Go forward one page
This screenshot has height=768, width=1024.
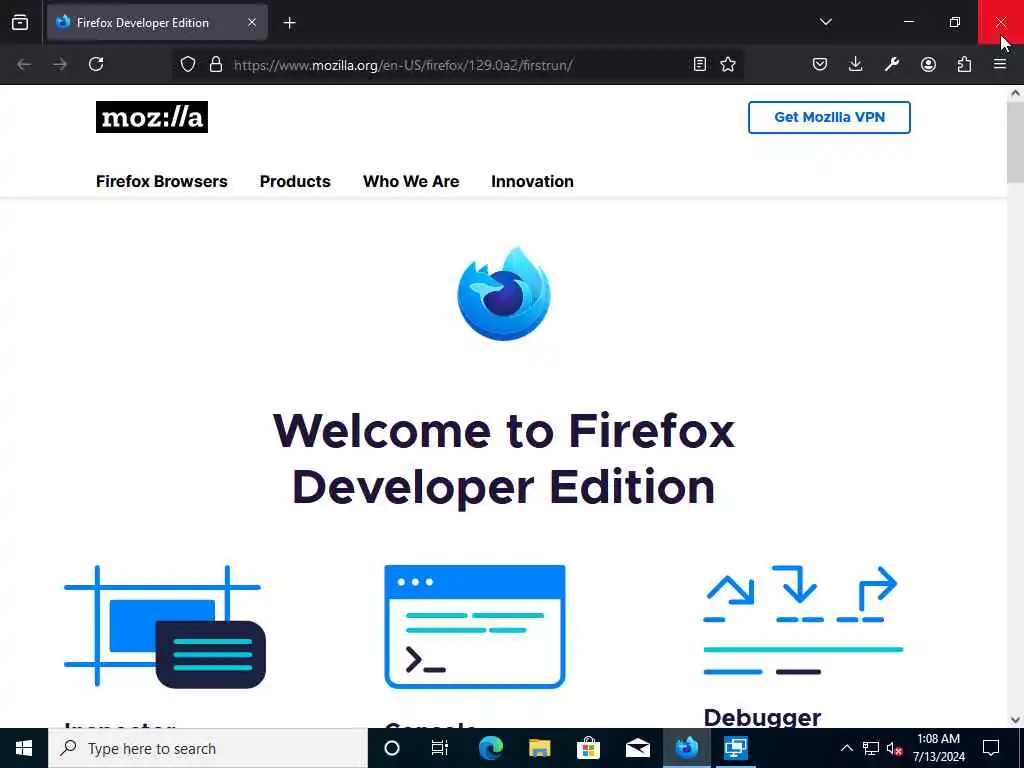[x=60, y=64]
